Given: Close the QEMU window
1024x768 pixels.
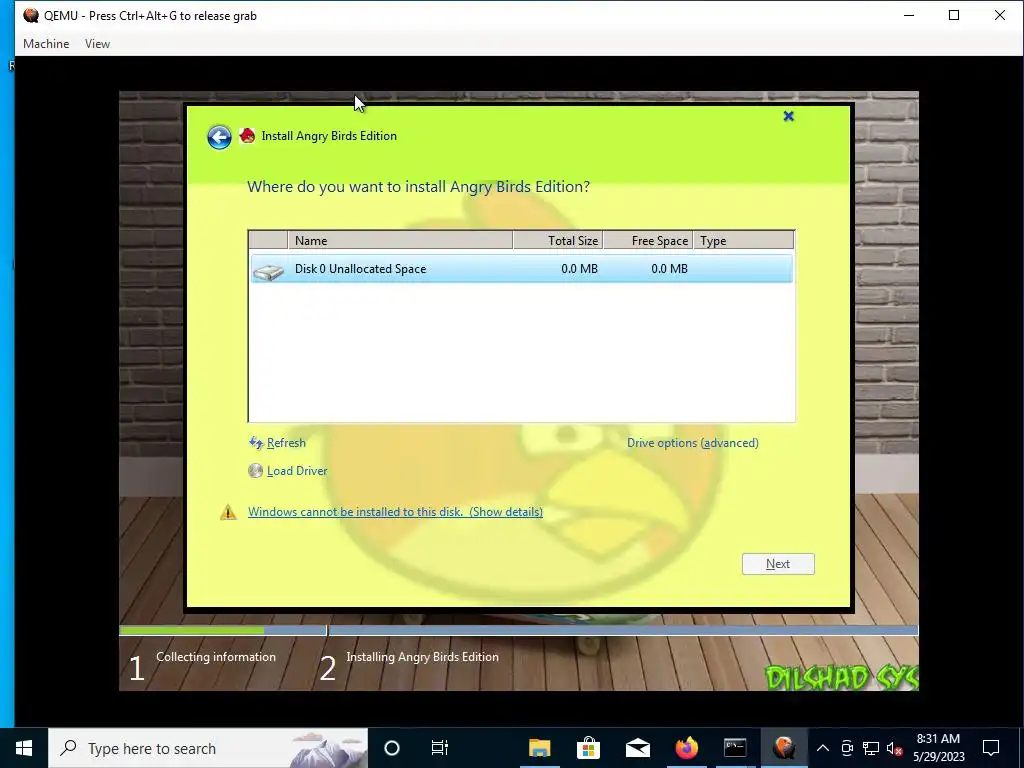Looking at the screenshot, I should tap(1000, 15).
